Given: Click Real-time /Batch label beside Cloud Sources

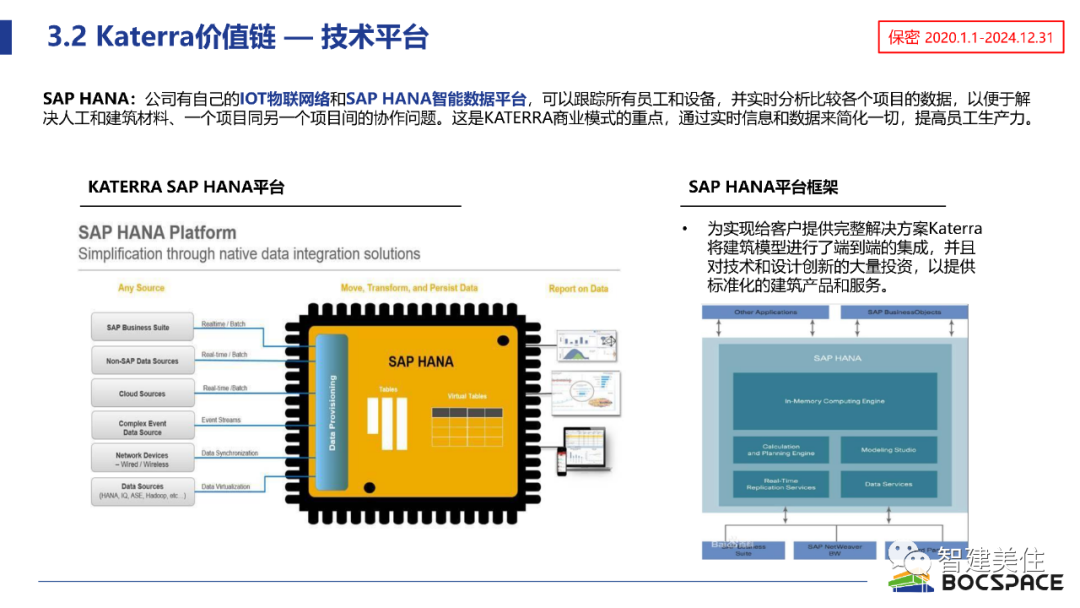Looking at the screenshot, I should coord(225,388).
